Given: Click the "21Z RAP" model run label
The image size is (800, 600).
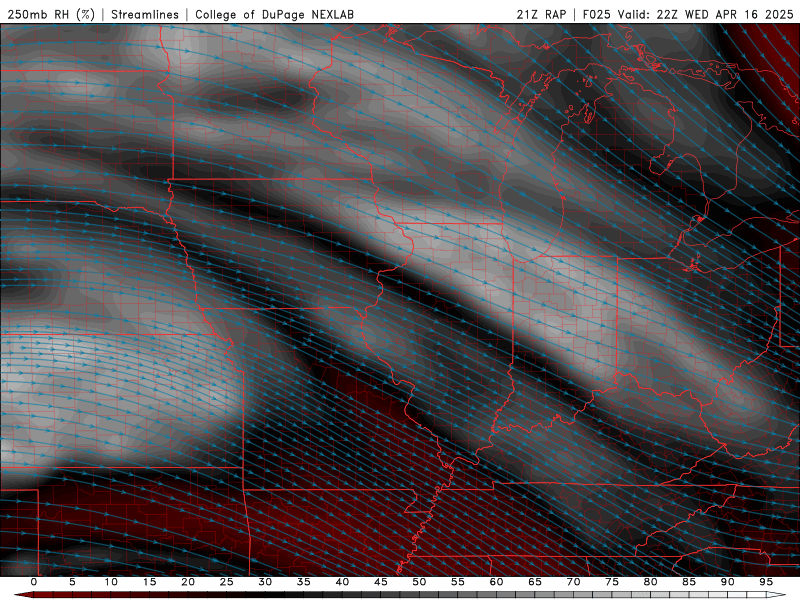Looking at the screenshot, I should point(541,14).
